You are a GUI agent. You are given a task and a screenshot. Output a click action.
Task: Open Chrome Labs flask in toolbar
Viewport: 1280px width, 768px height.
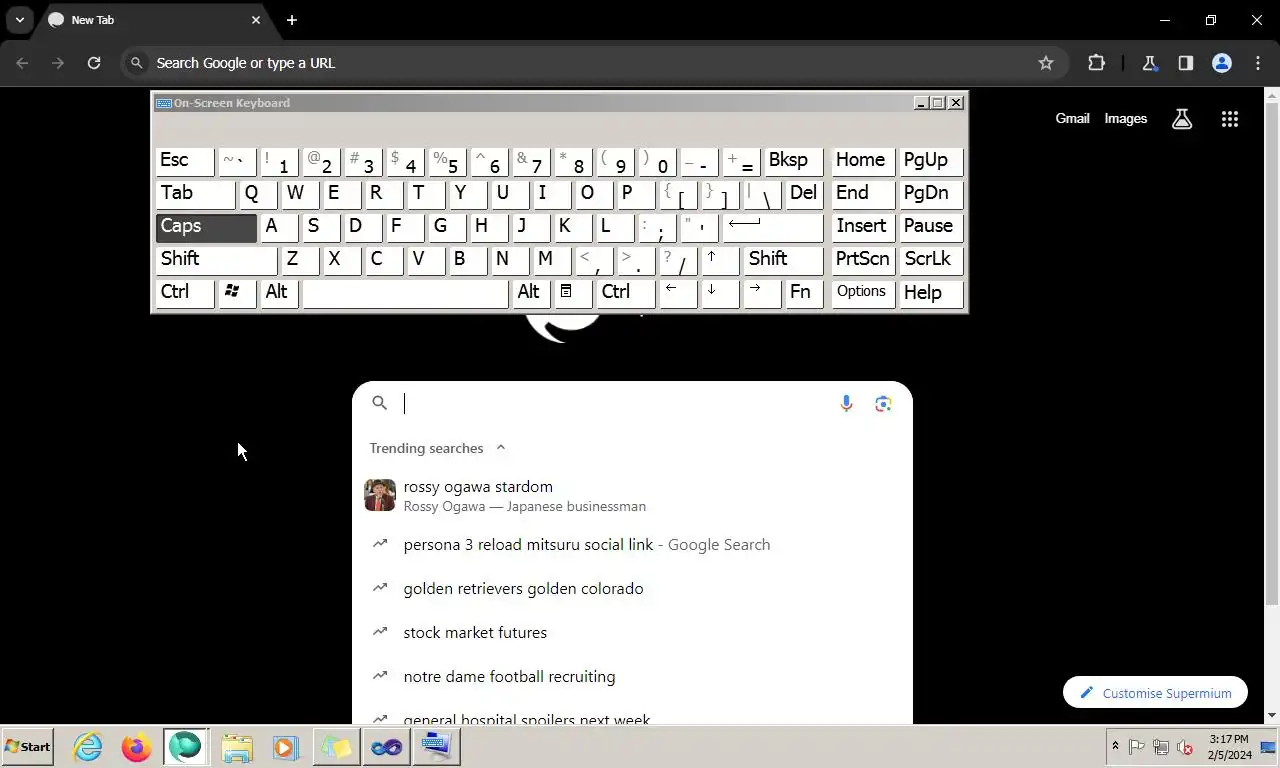point(1149,63)
